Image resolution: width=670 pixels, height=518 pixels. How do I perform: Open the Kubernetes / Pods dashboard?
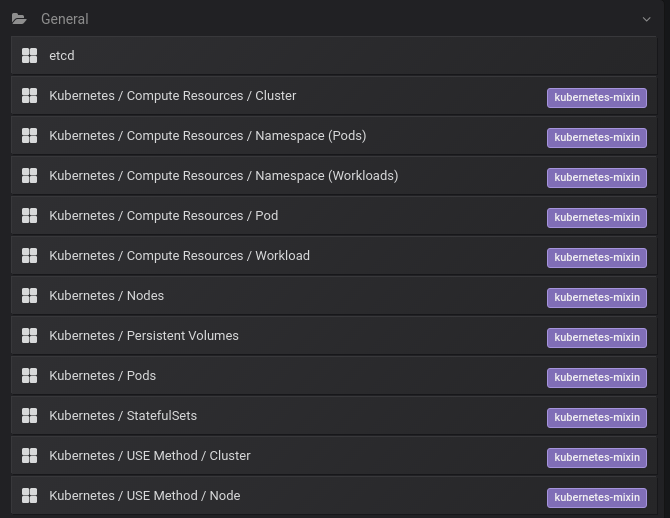pos(102,376)
